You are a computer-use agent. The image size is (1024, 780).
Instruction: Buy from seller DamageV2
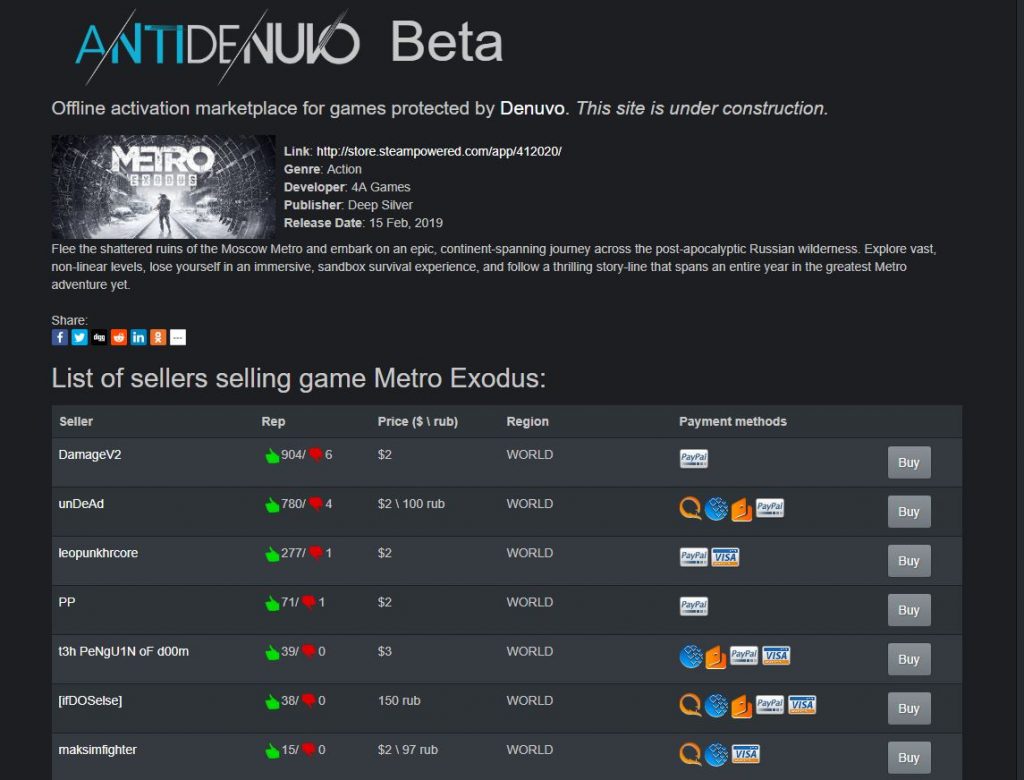908,463
